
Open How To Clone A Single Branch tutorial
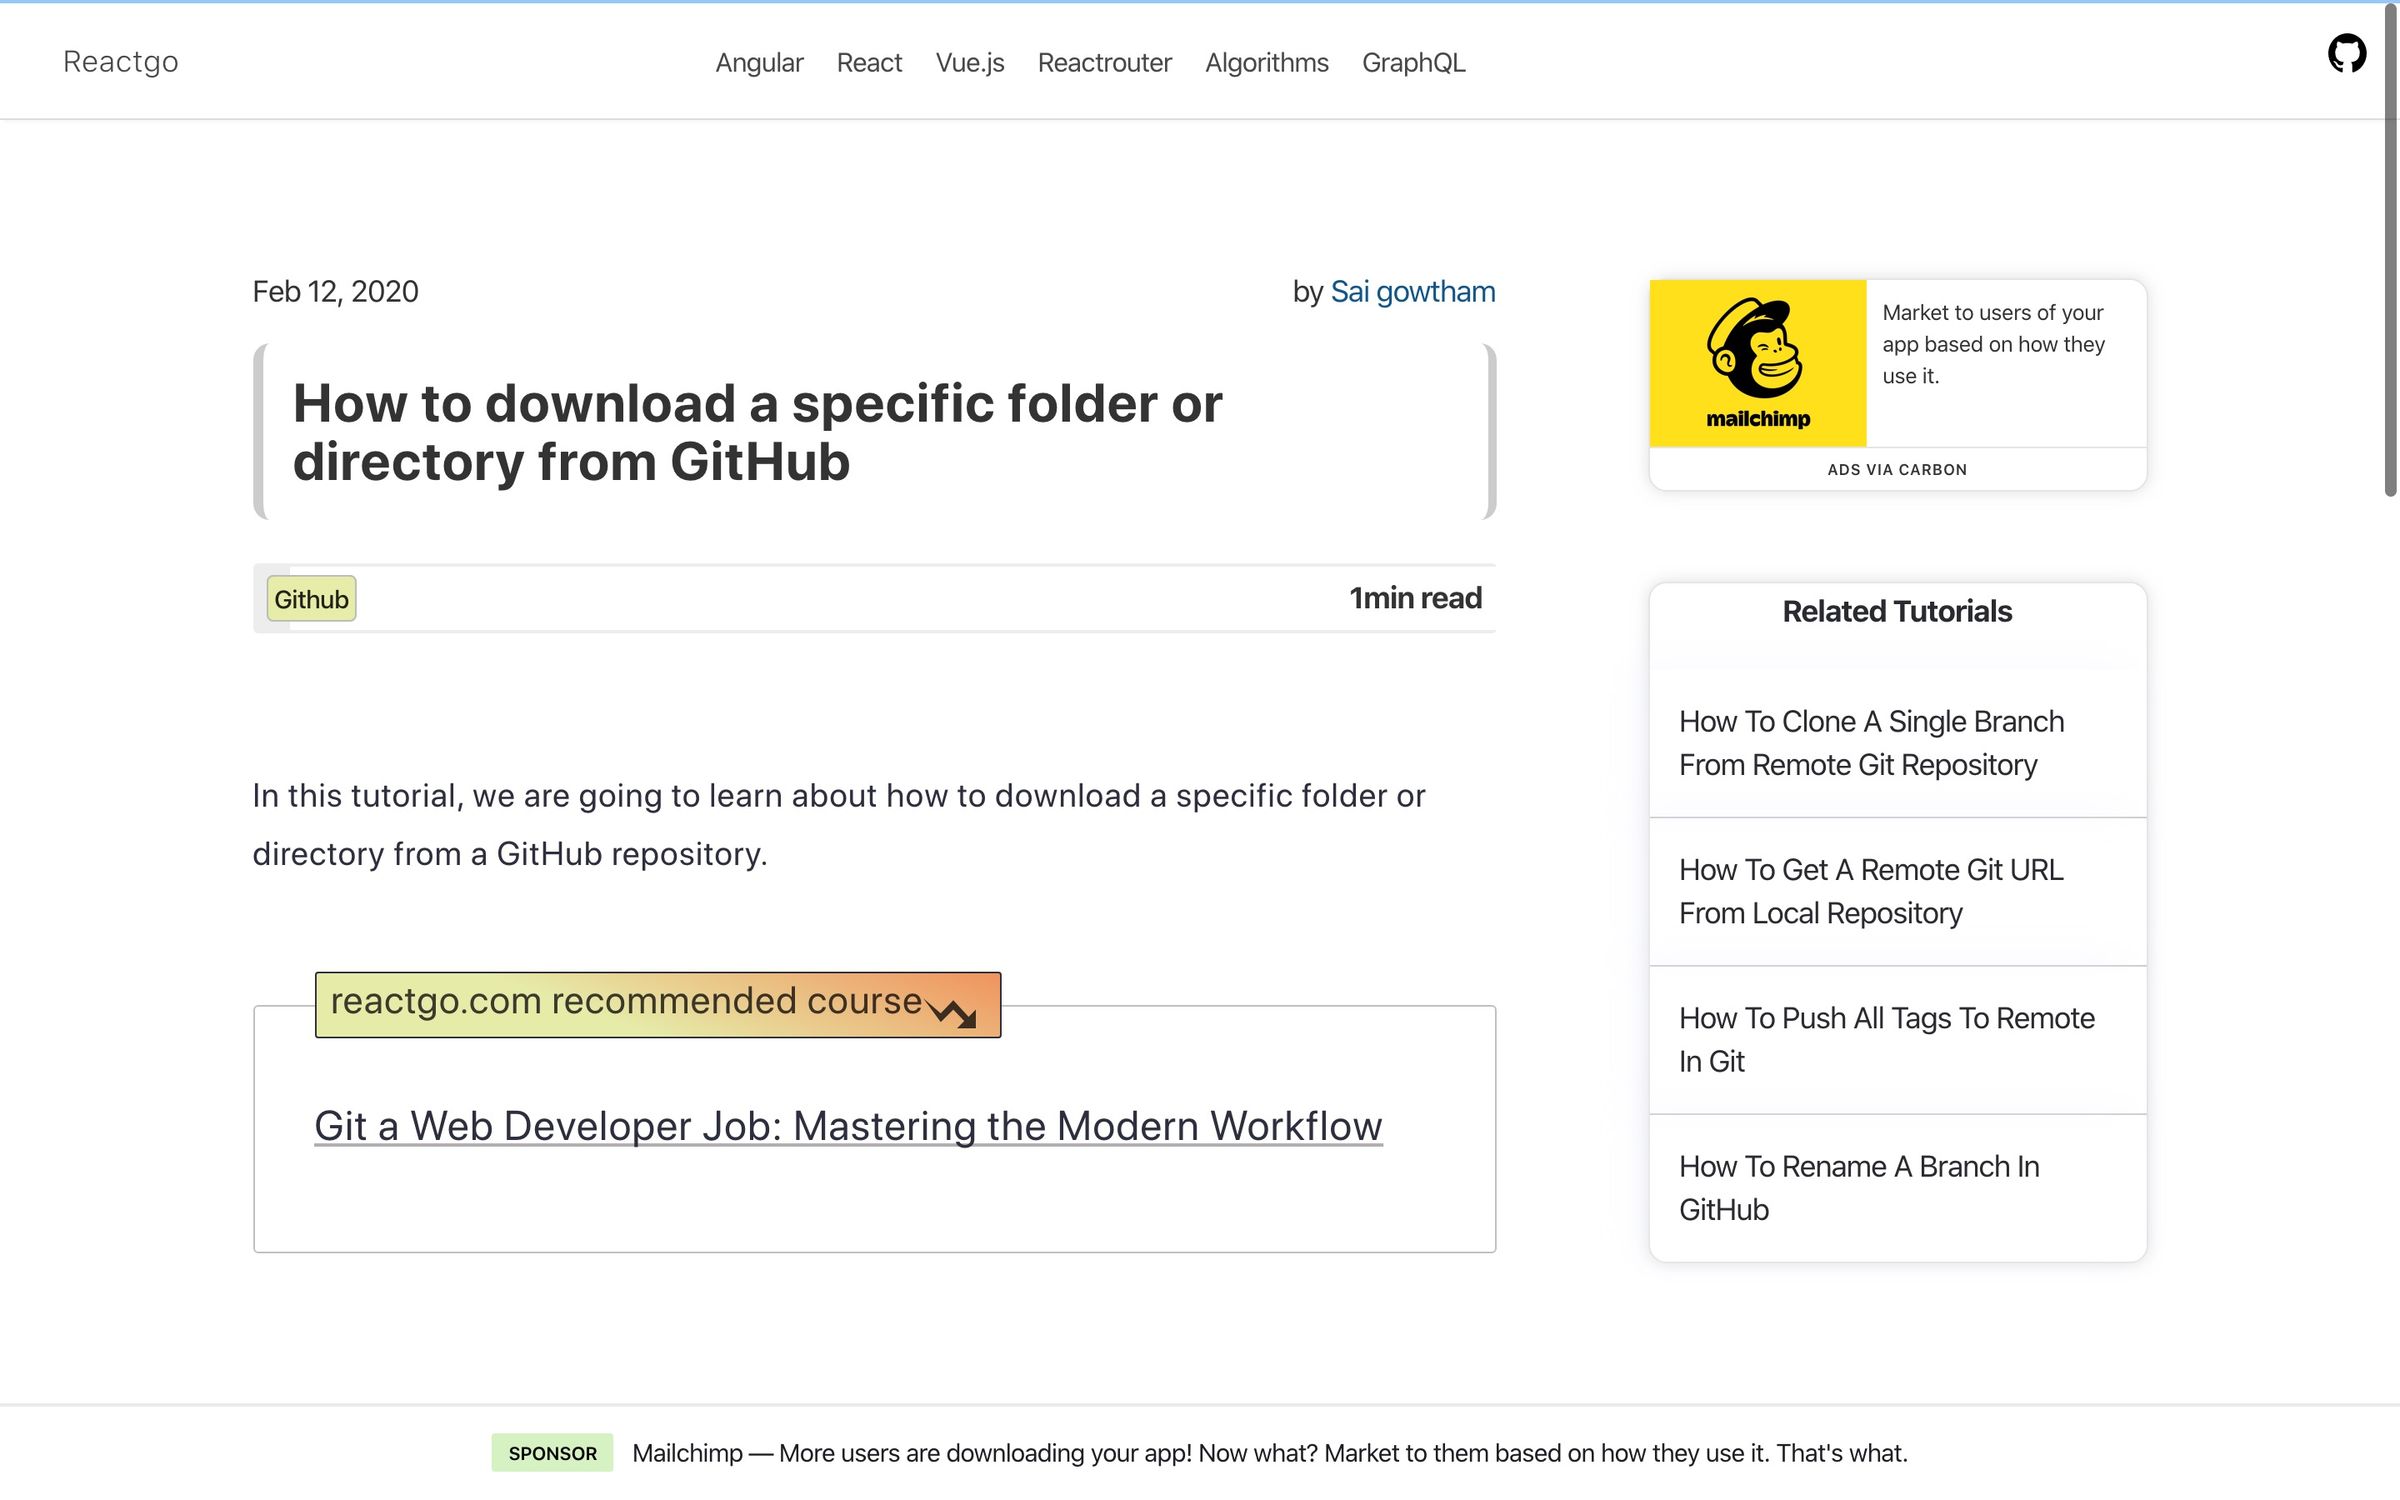pyautogui.click(x=1871, y=743)
